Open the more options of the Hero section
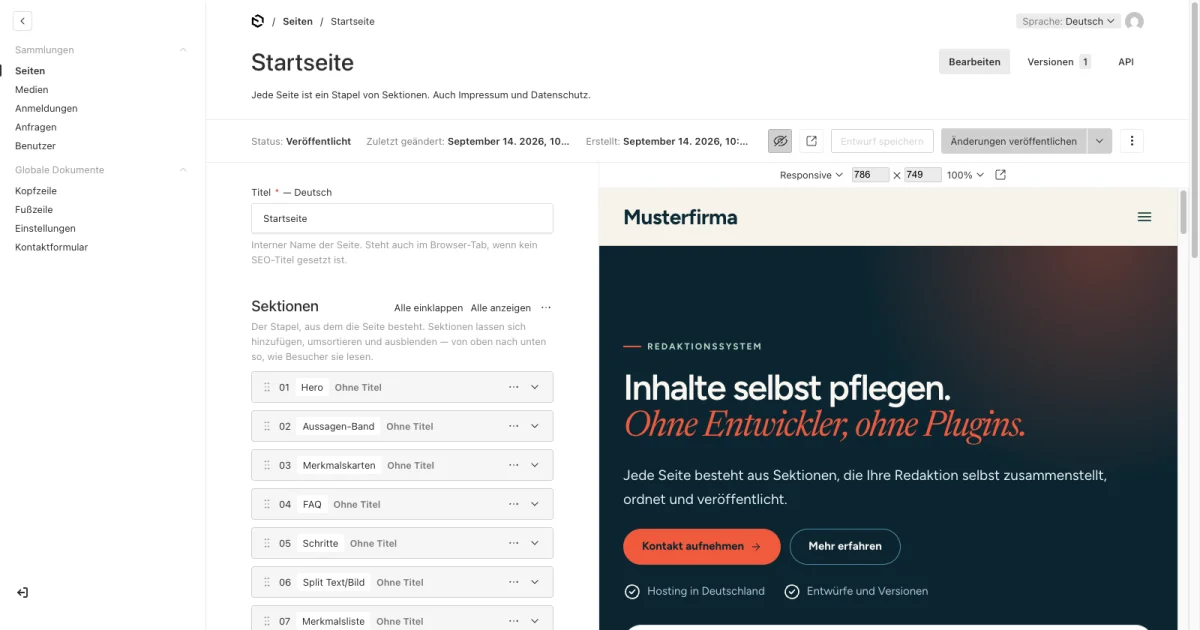The width and height of the screenshot is (1200, 630). tap(514, 387)
